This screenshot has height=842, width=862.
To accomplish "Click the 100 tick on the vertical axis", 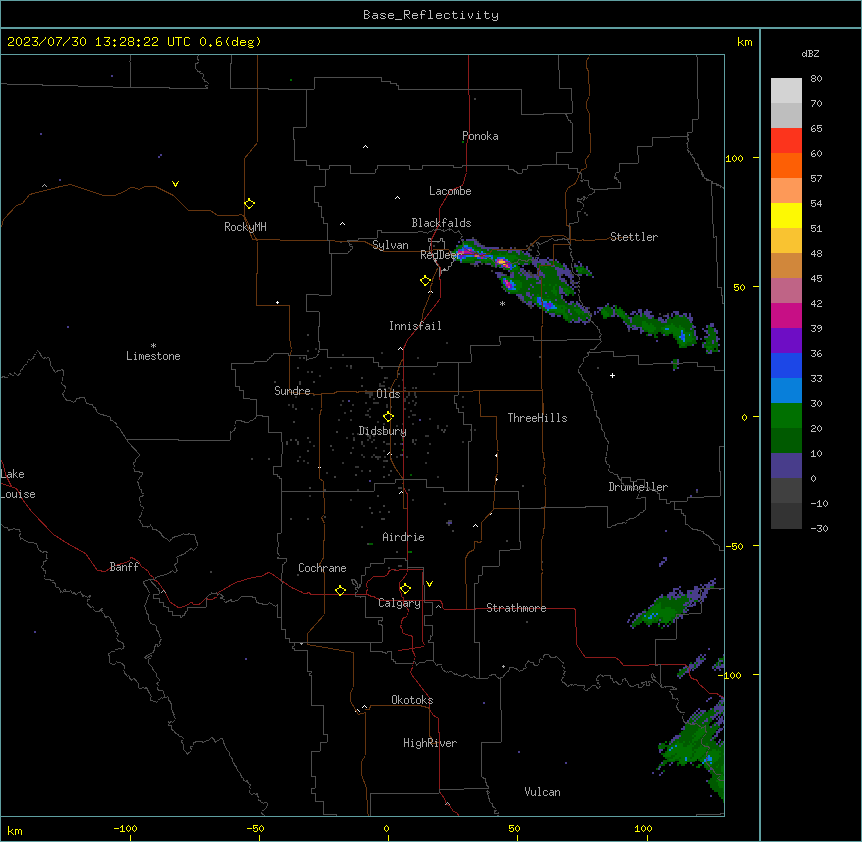I will (x=735, y=158).
